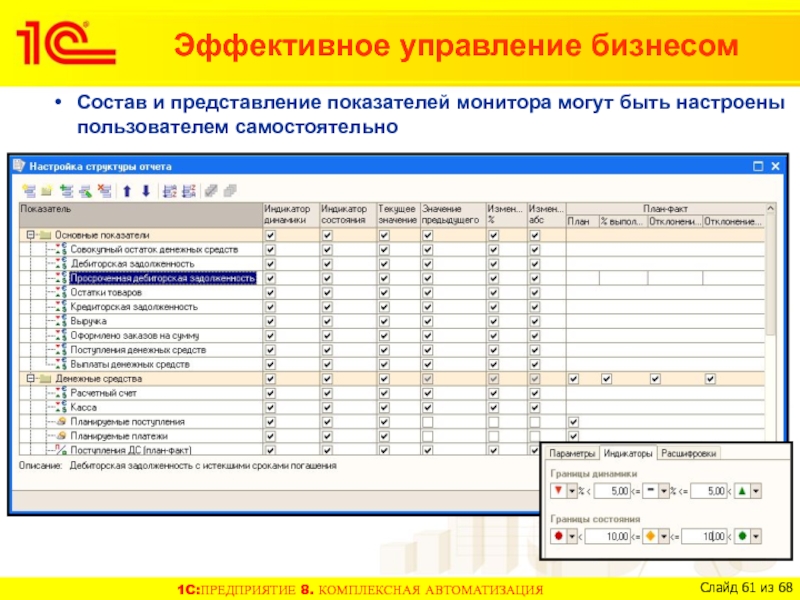Select Совокупный остаток денежных средств row
This screenshot has width=800, height=600.
pyautogui.click(x=154, y=249)
